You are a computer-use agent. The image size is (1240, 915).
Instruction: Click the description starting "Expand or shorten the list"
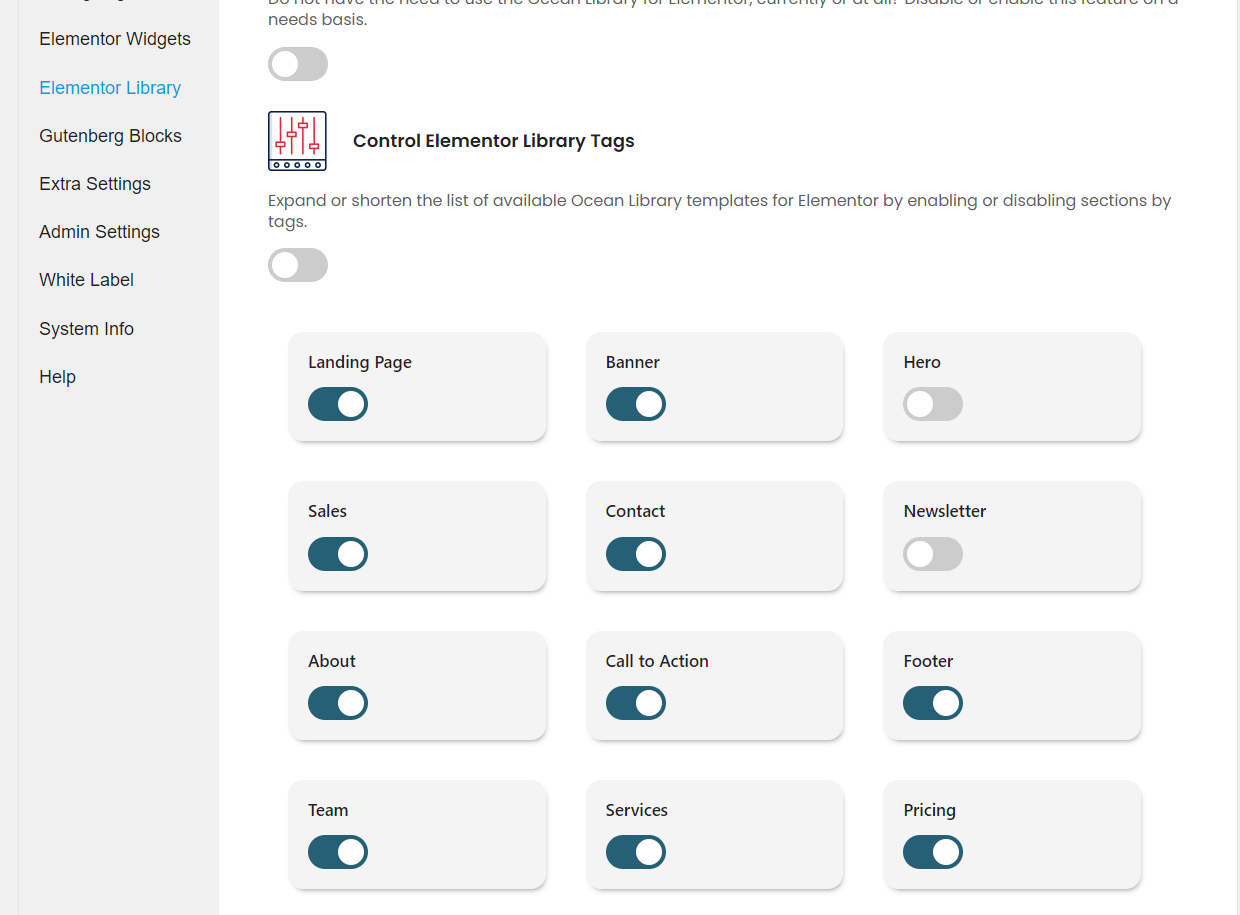719,211
